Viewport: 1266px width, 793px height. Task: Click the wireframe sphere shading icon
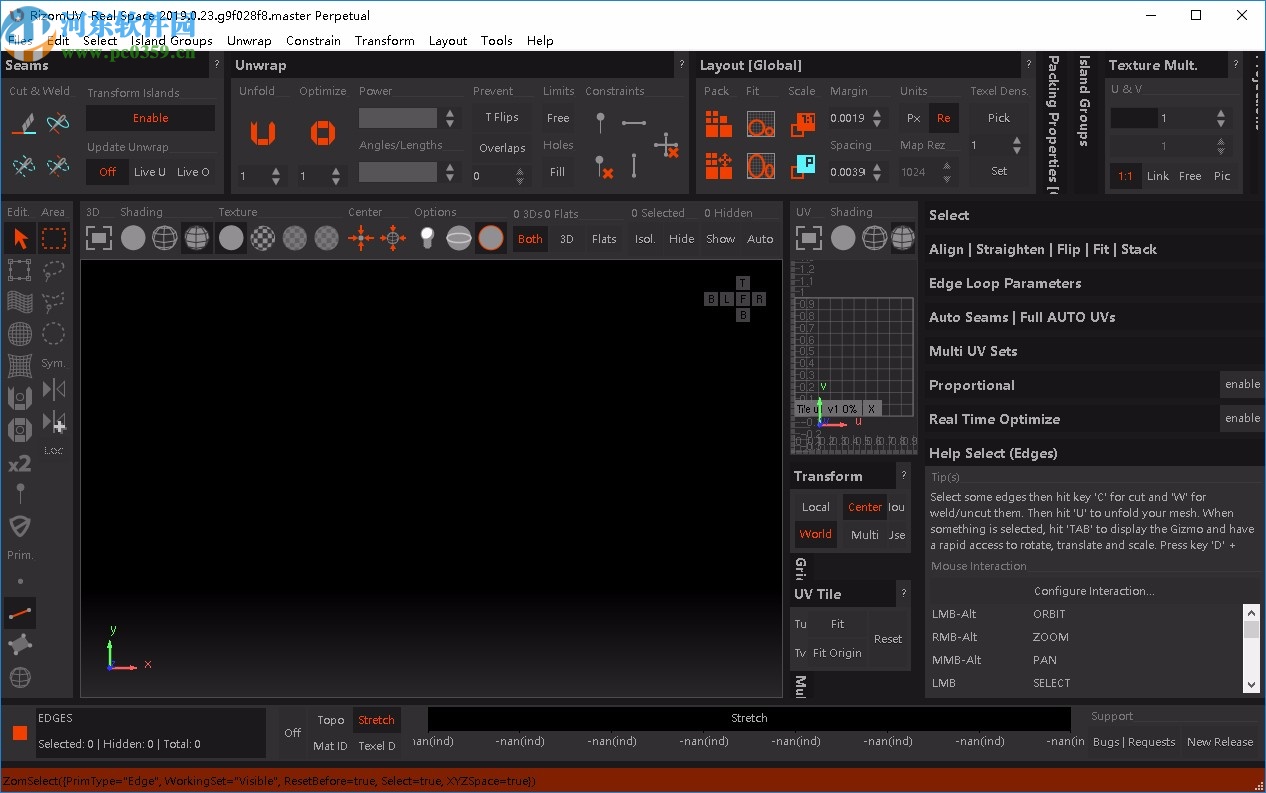(165, 237)
